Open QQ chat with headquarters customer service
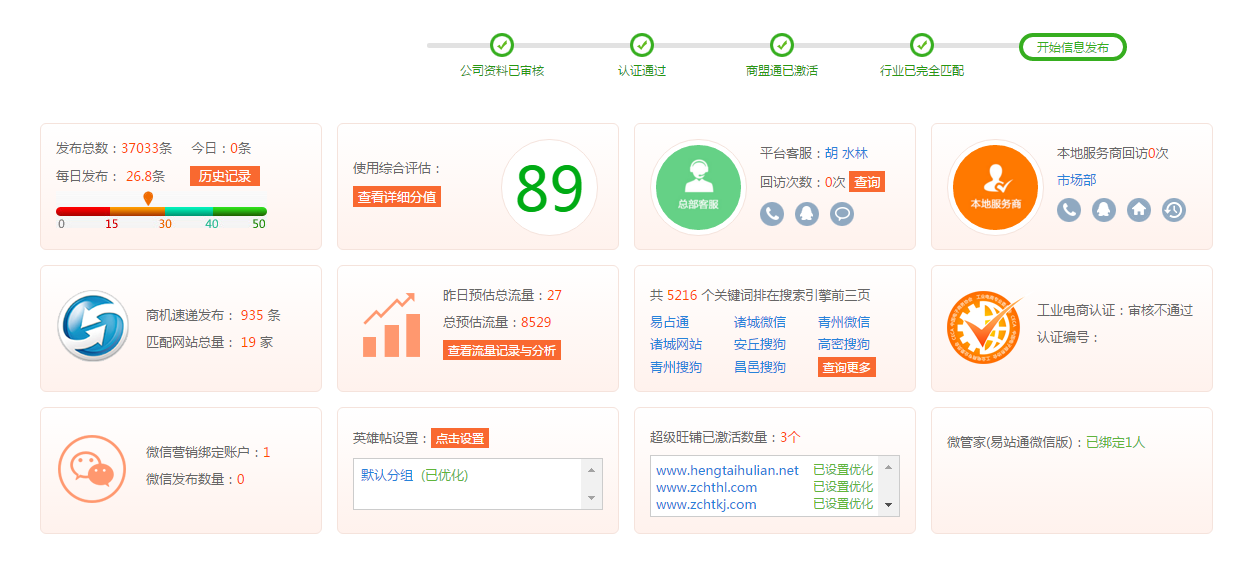1253x569 pixels. (x=807, y=213)
